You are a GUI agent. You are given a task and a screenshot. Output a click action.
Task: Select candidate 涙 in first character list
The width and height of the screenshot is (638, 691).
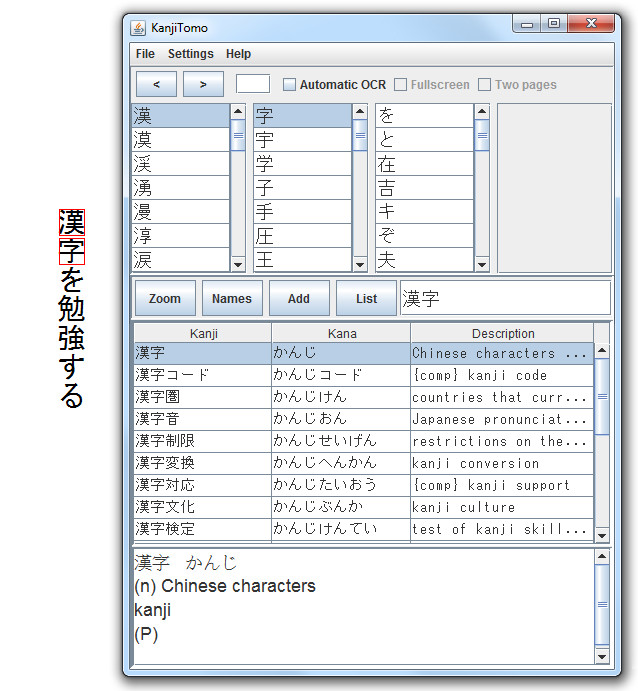(x=180, y=259)
